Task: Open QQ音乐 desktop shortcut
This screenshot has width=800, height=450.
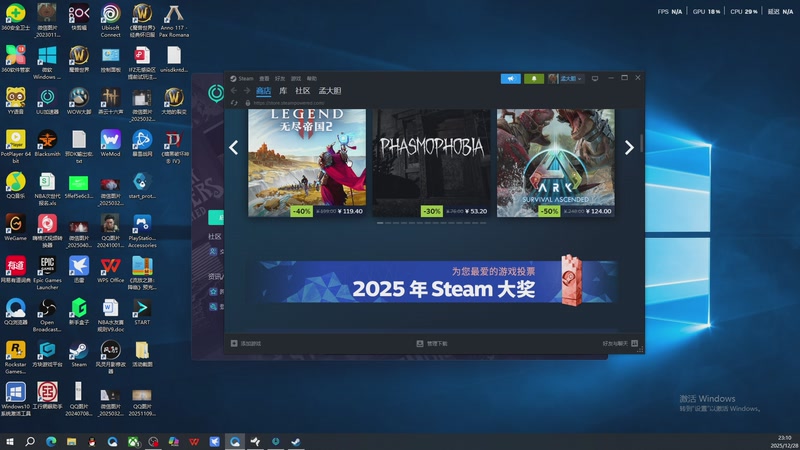Action: tap(15, 185)
